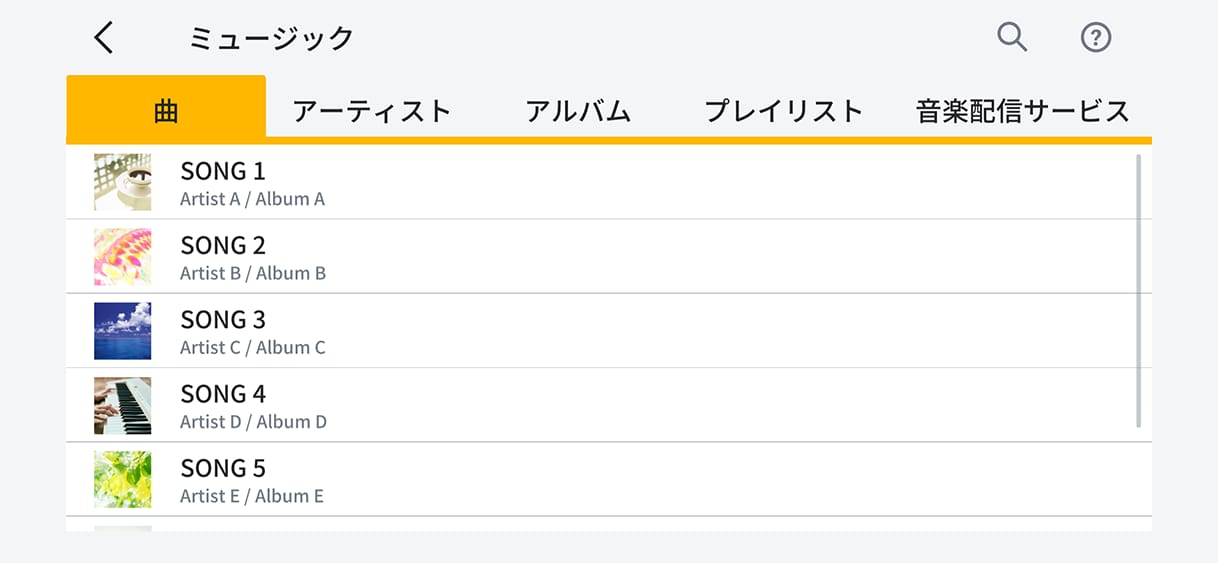Open the search magnifier icon

click(1012, 38)
